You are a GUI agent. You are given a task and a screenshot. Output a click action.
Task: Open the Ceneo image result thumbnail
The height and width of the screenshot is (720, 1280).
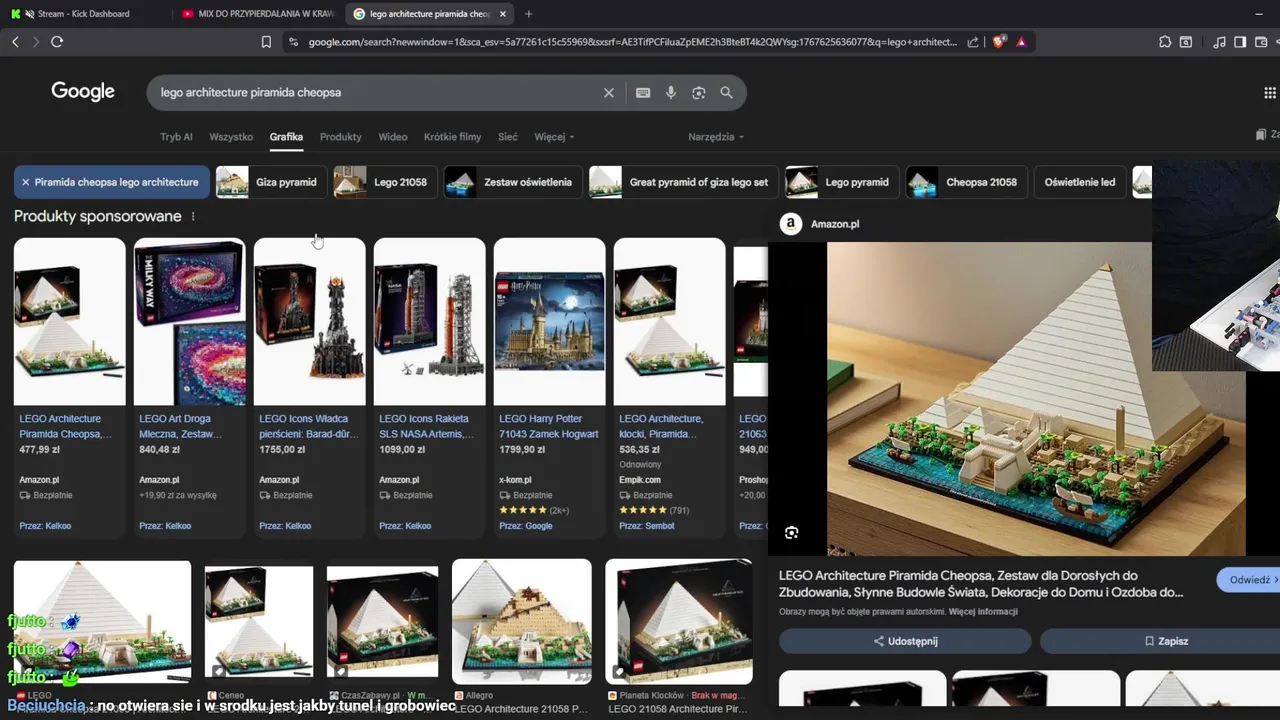[259, 622]
